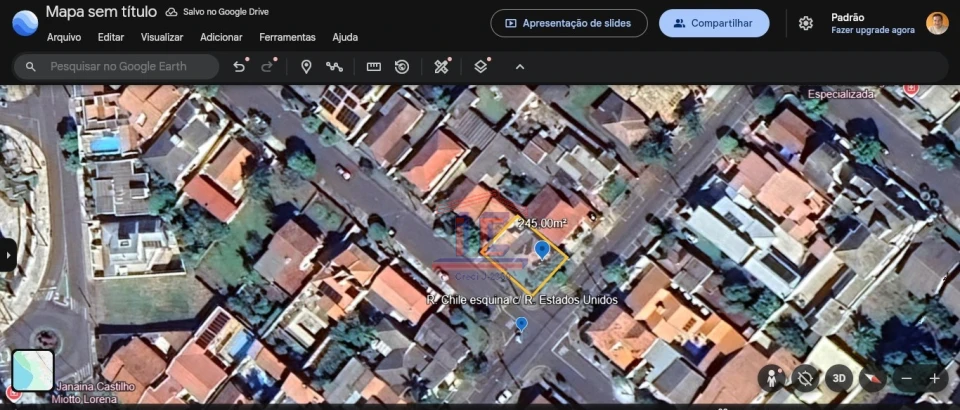Open the settings gear icon

tap(805, 23)
